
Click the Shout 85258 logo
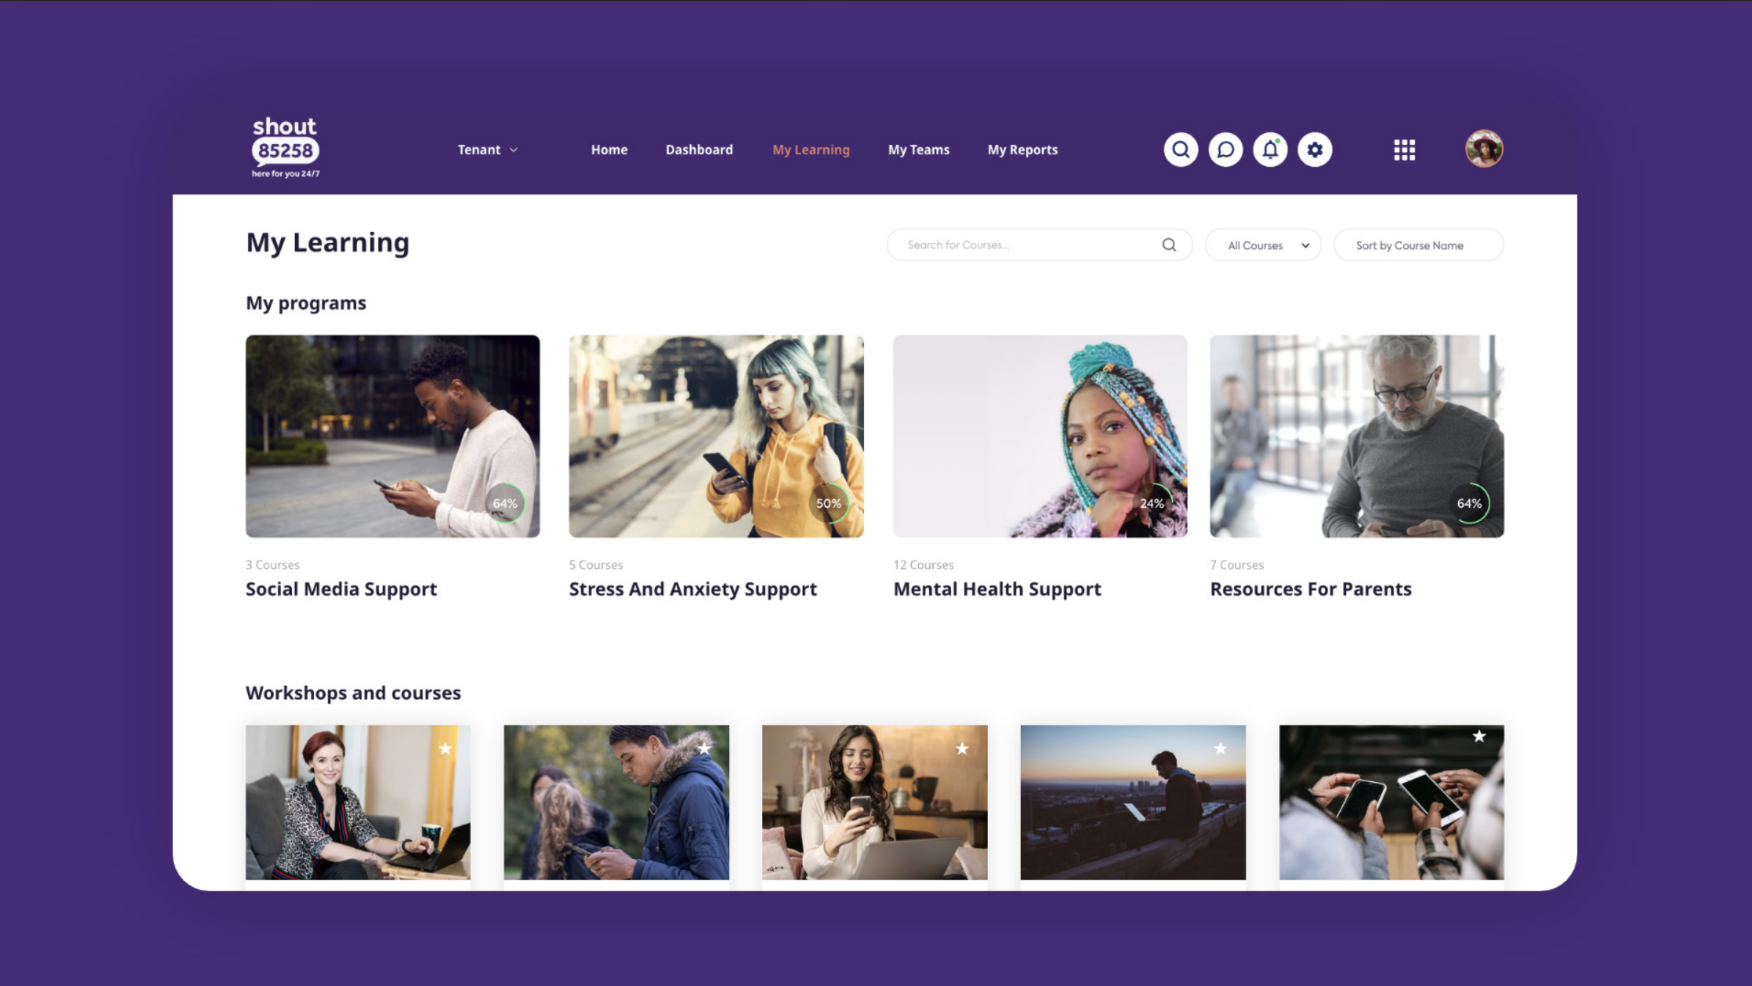pyautogui.click(x=285, y=147)
